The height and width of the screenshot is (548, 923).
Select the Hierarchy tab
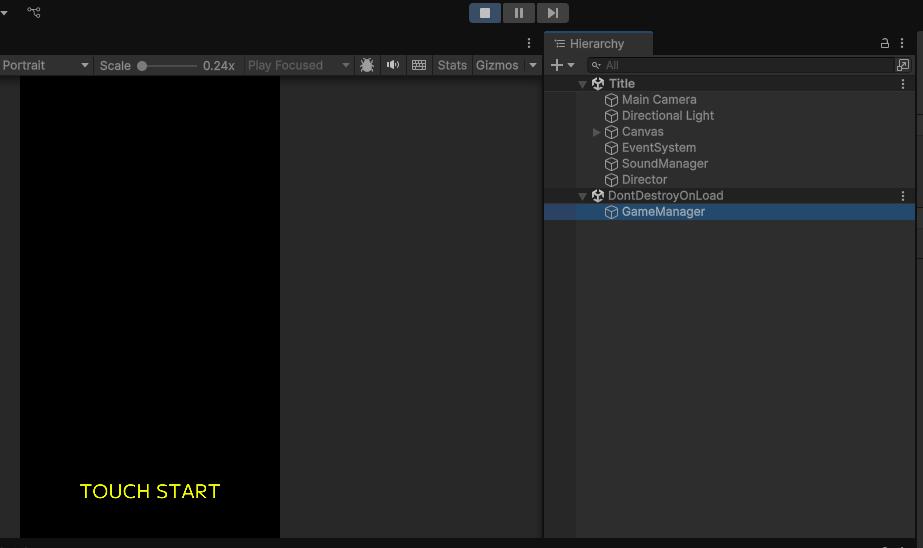597,44
